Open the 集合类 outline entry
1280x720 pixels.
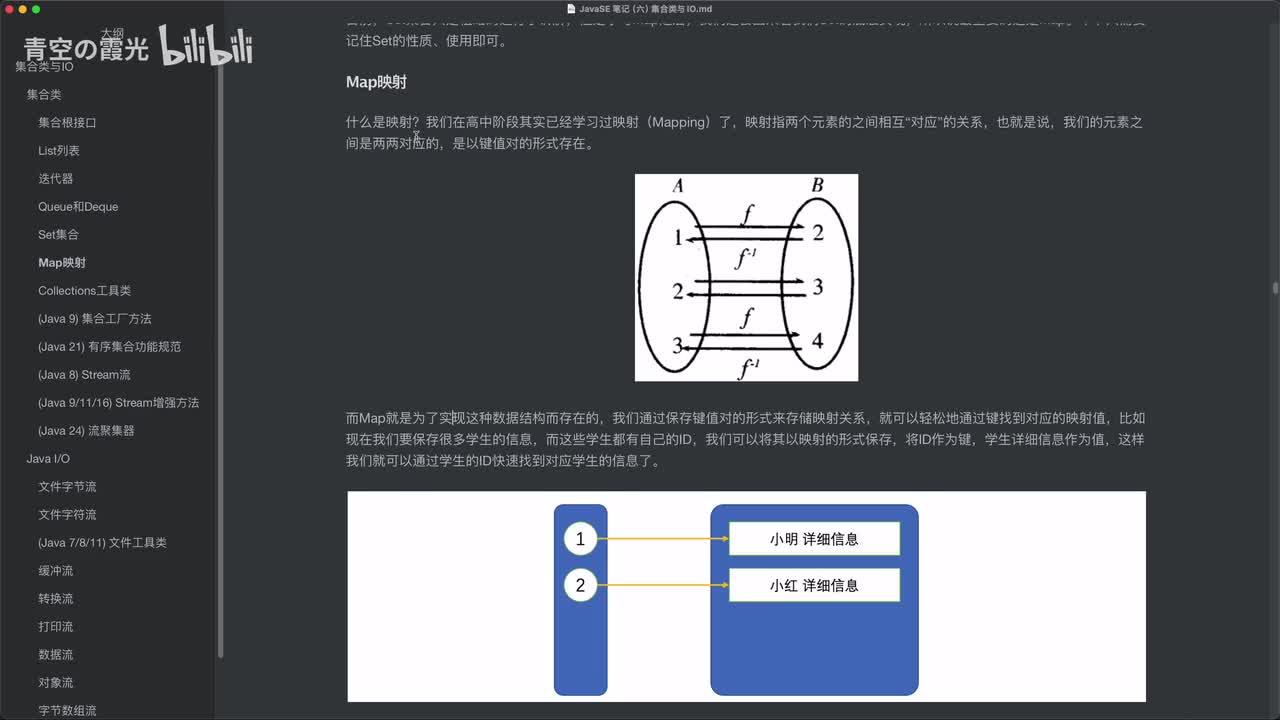click(44, 94)
